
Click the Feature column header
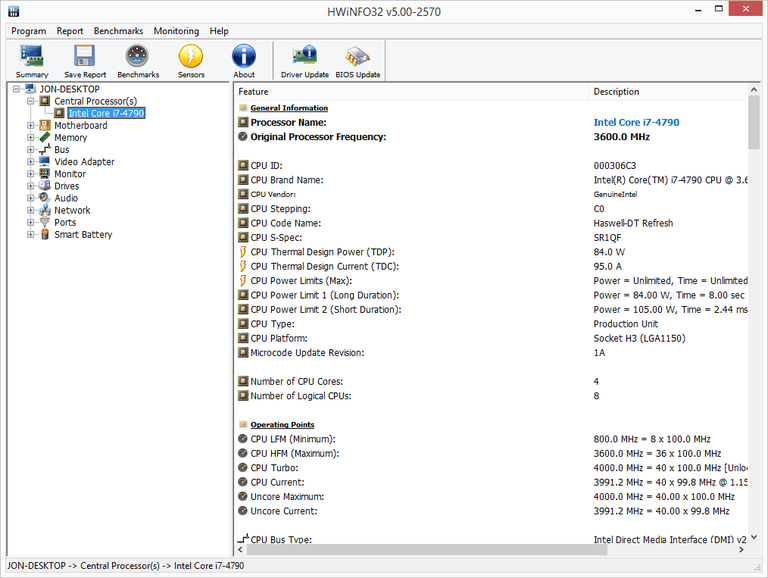point(411,92)
